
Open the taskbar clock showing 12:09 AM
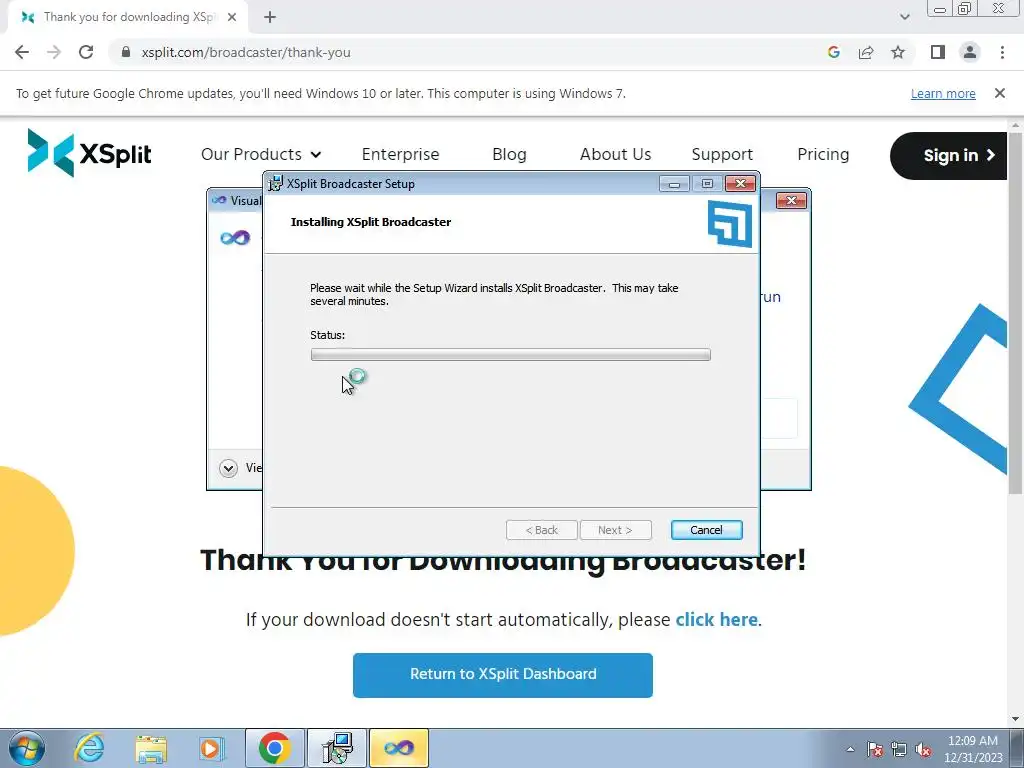973,749
